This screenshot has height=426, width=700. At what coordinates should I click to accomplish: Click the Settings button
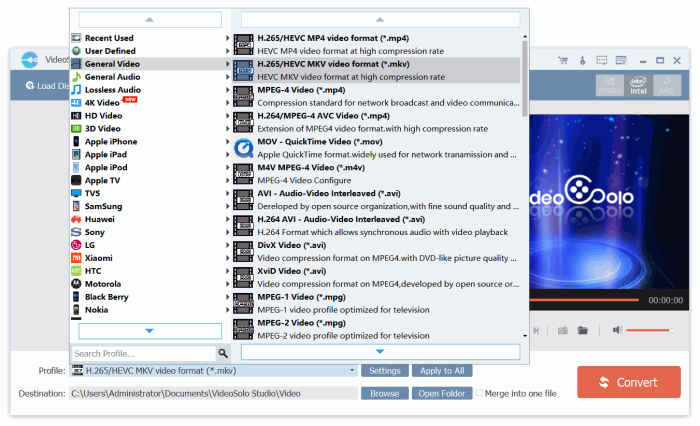pos(384,371)
